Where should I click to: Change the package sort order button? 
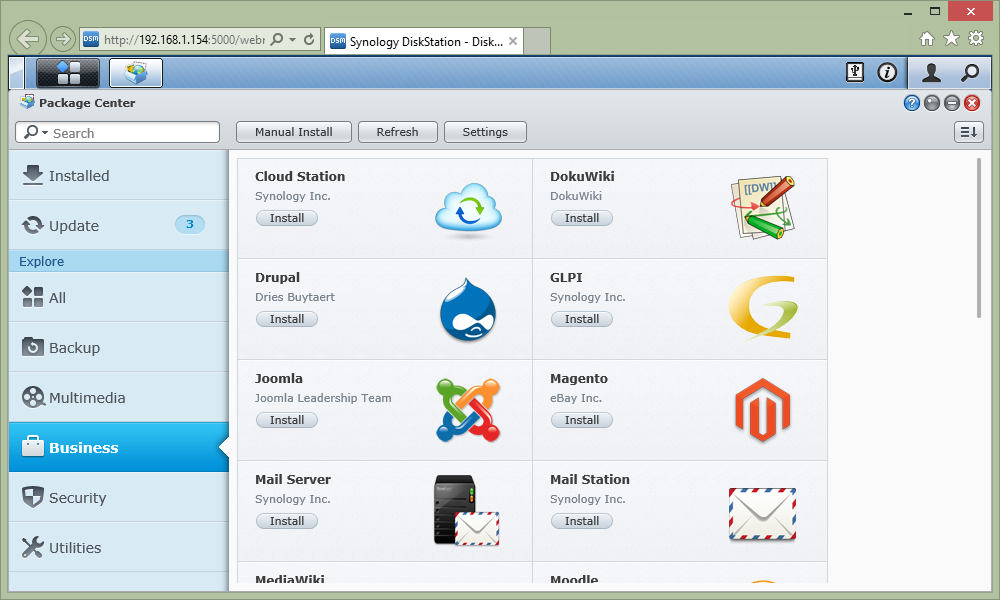click(969, 132)
